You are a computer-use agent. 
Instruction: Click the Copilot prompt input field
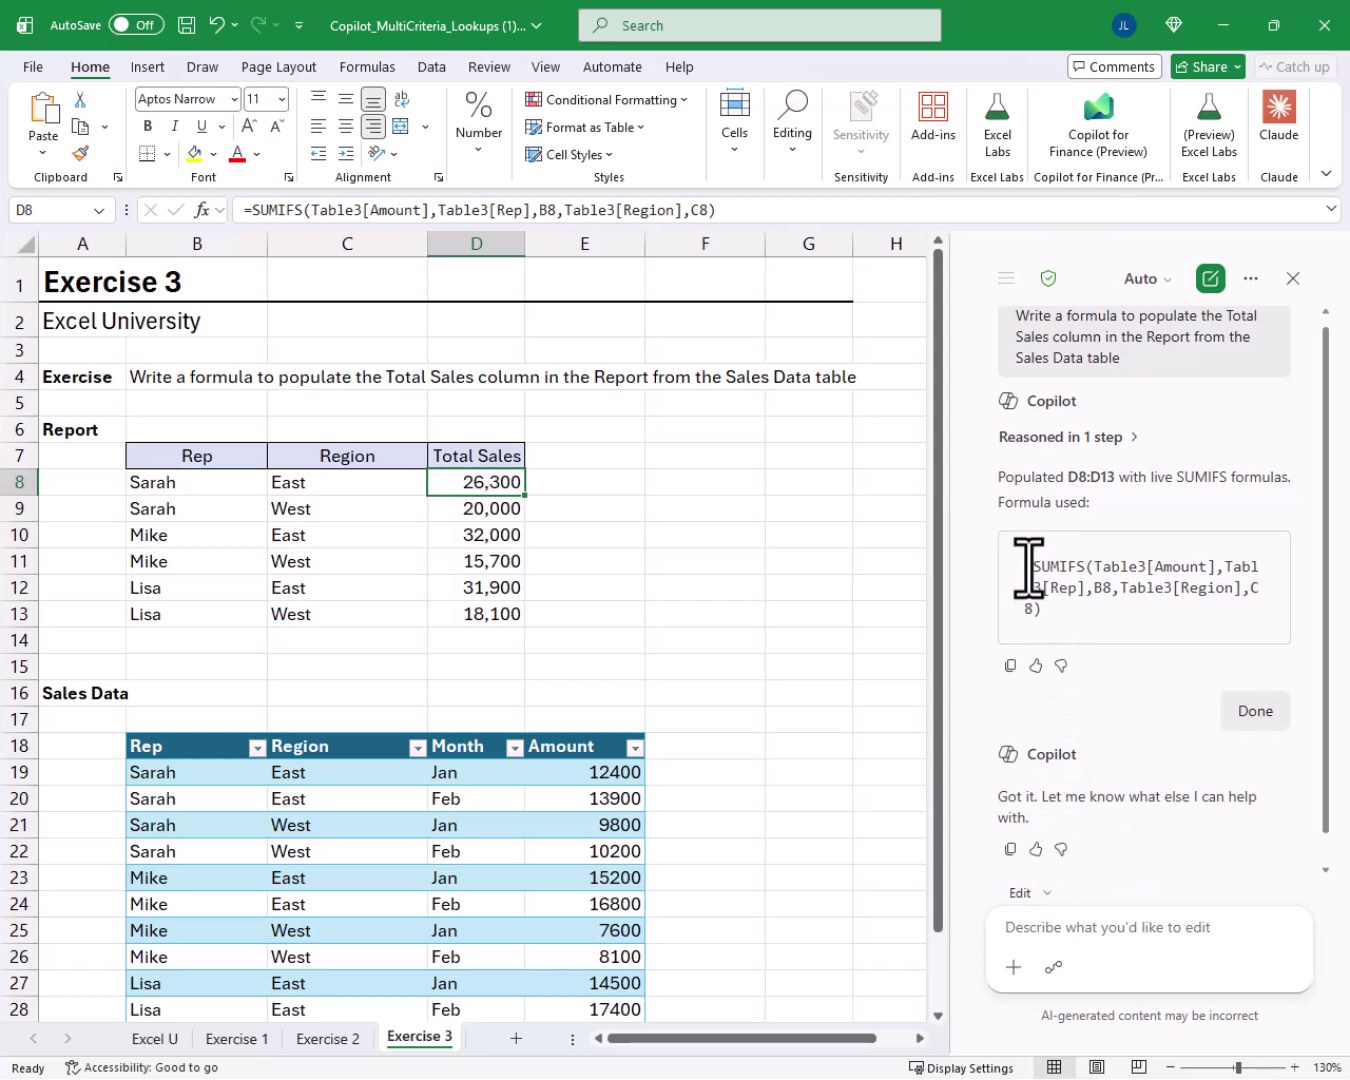tap(1148, 928)
